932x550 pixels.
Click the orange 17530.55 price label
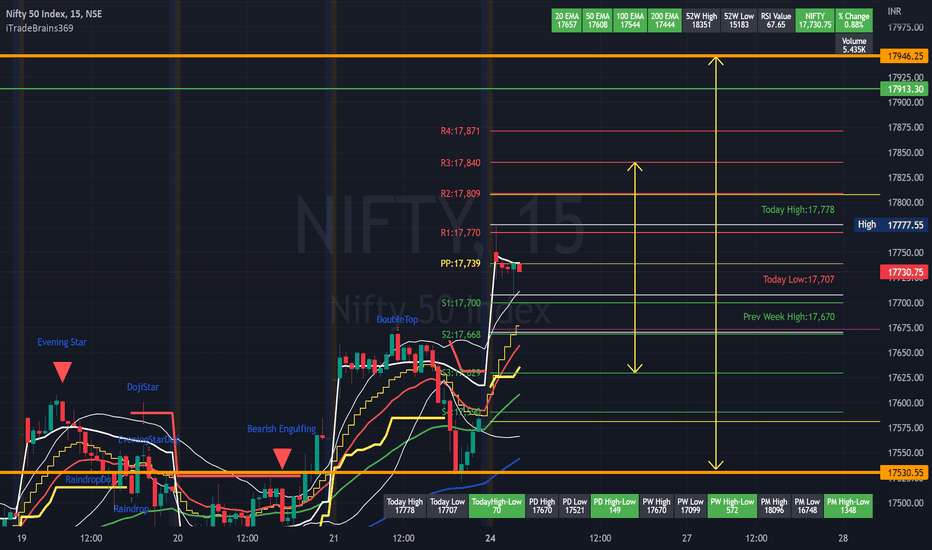click(905, 473)
